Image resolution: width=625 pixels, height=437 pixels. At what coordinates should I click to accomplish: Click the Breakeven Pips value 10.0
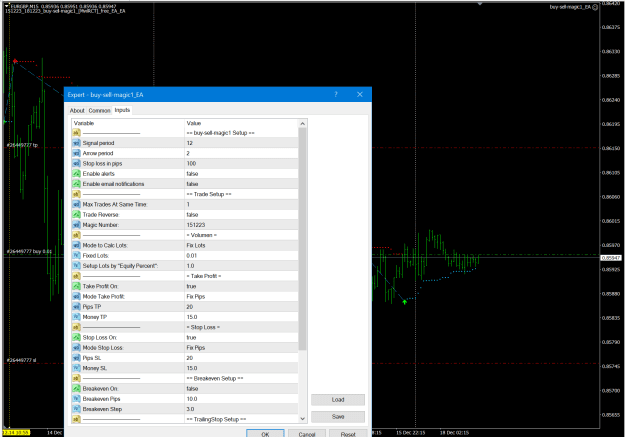click(192, 399)
